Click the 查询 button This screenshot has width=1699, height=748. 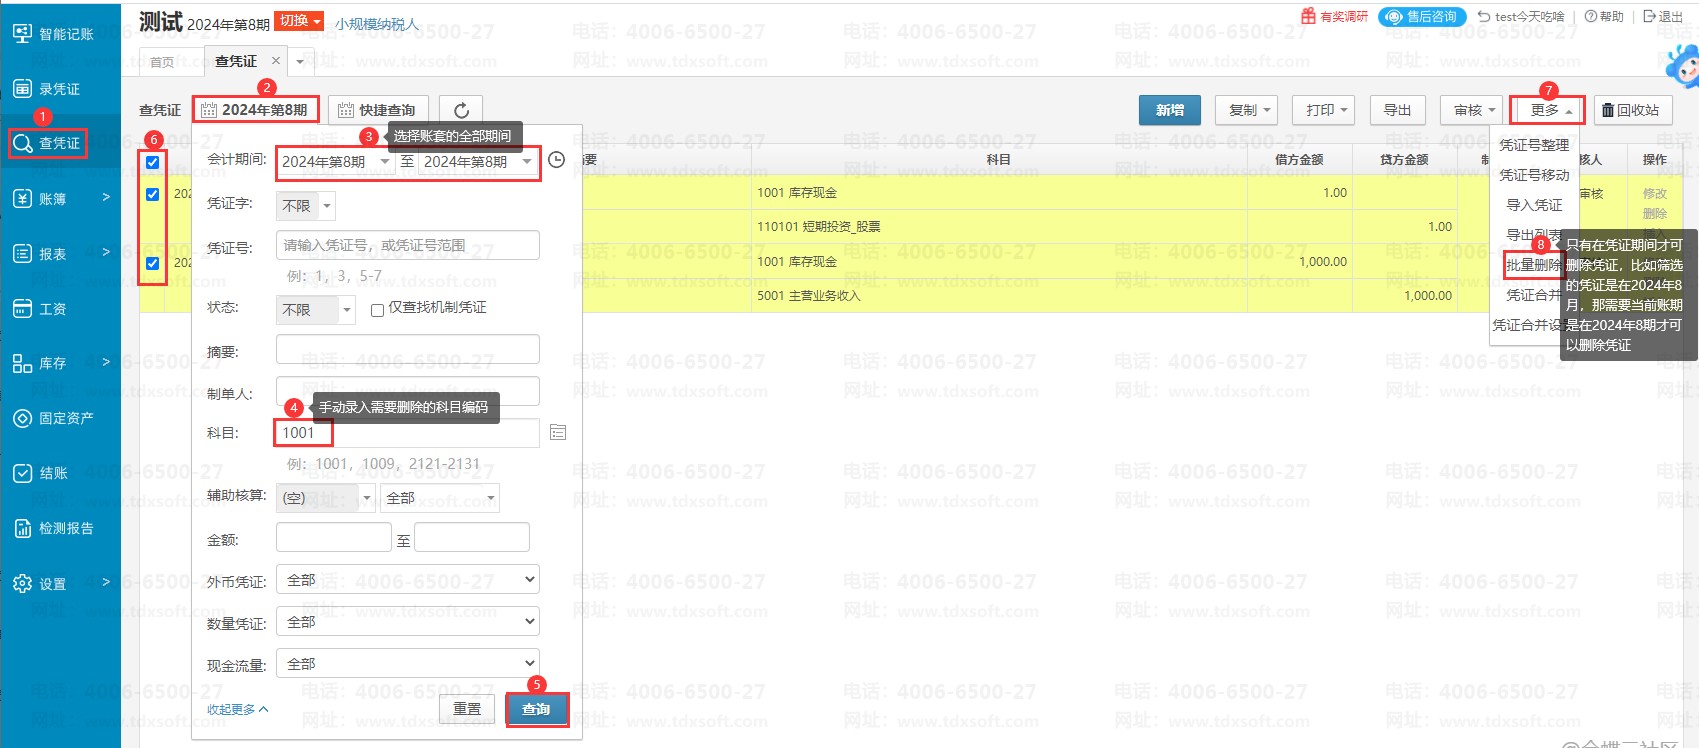click(x=536, y=709)
